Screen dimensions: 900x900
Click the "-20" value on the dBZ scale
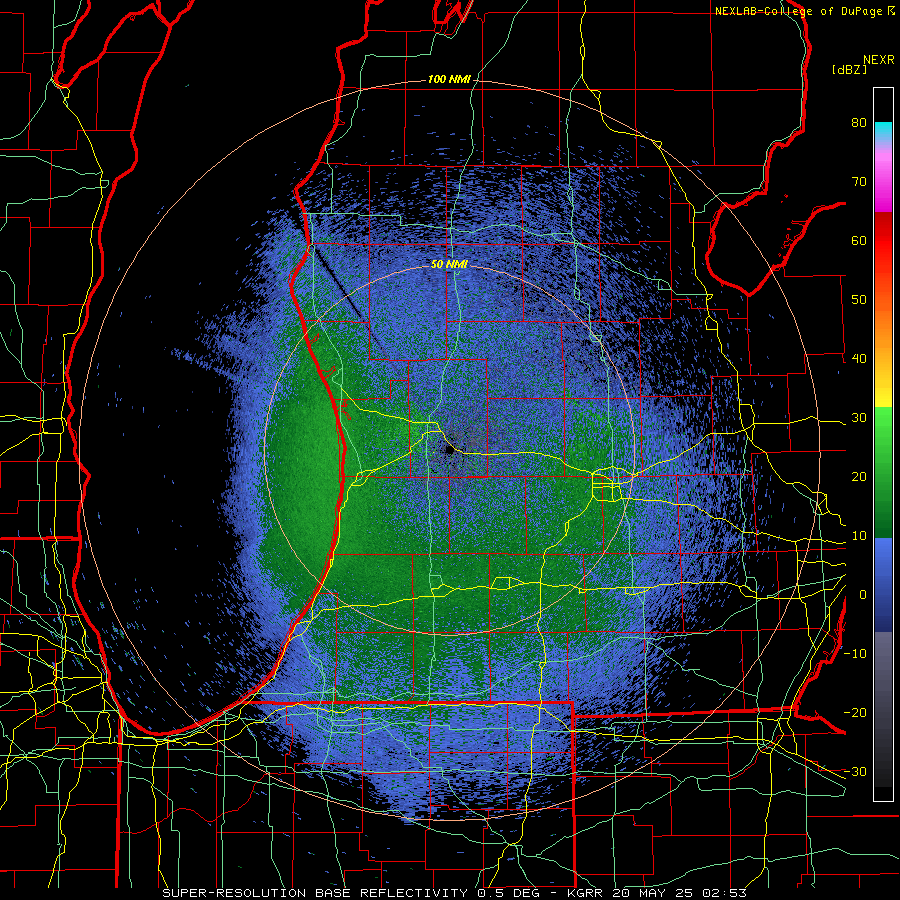point(855,712)
